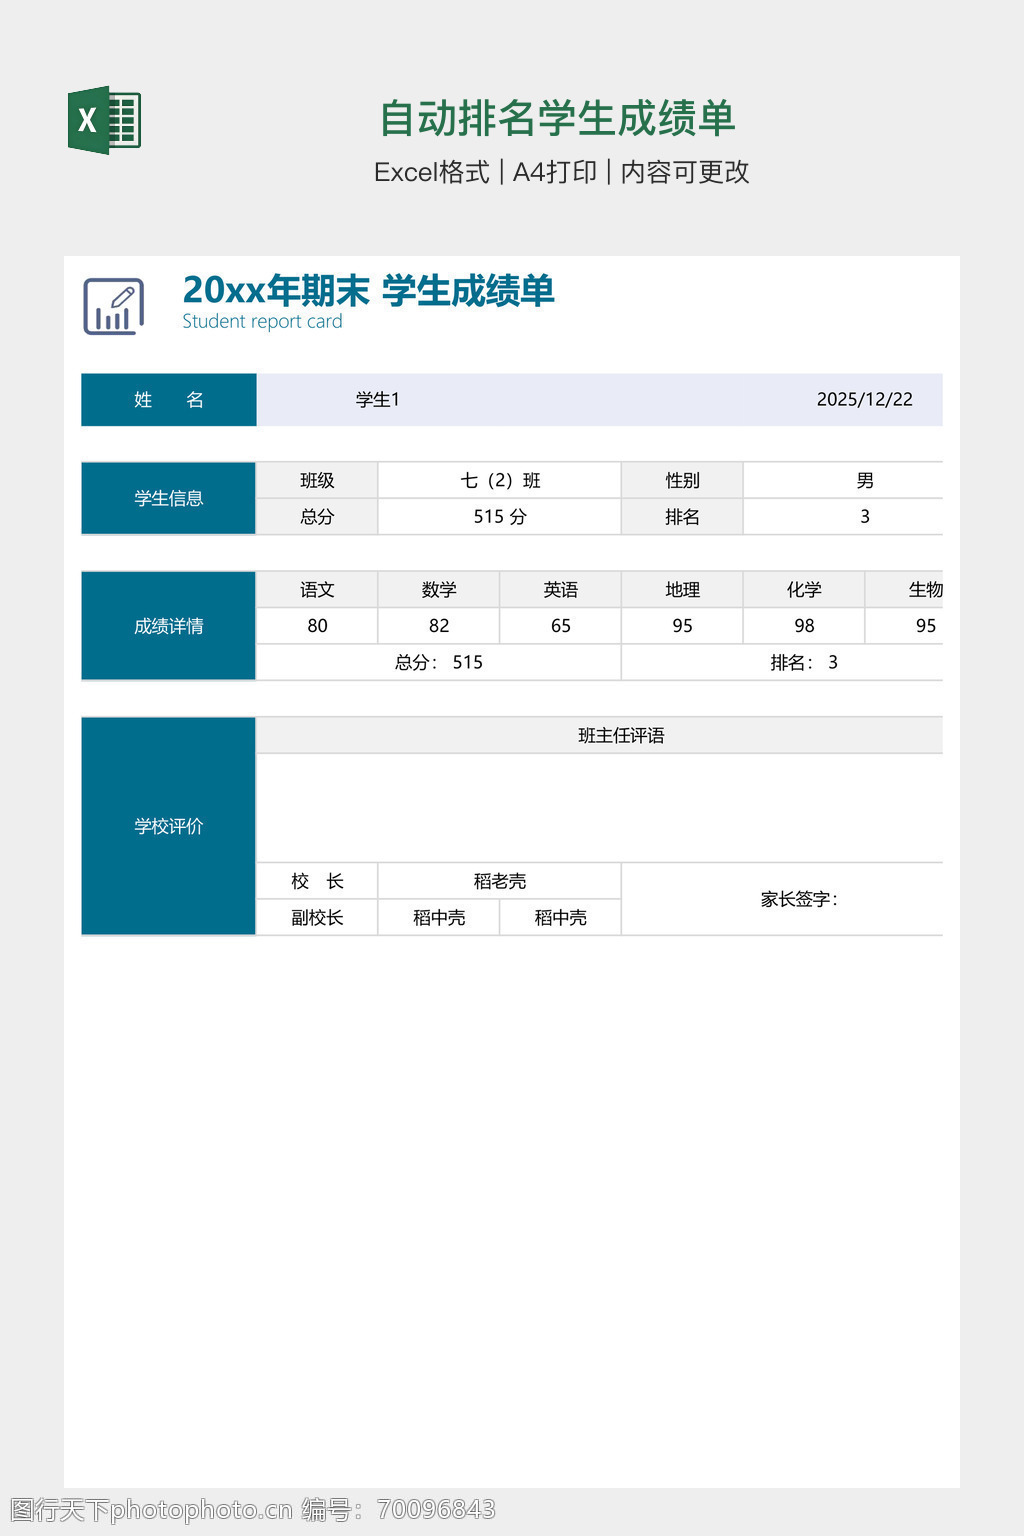Select the 姓名 header cell

tap(169, 400)
